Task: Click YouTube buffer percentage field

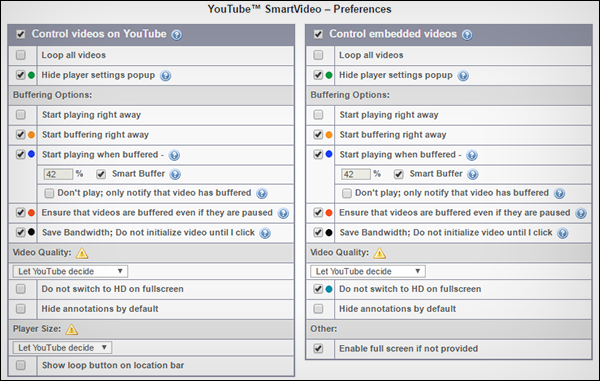Action: point(58,174)
